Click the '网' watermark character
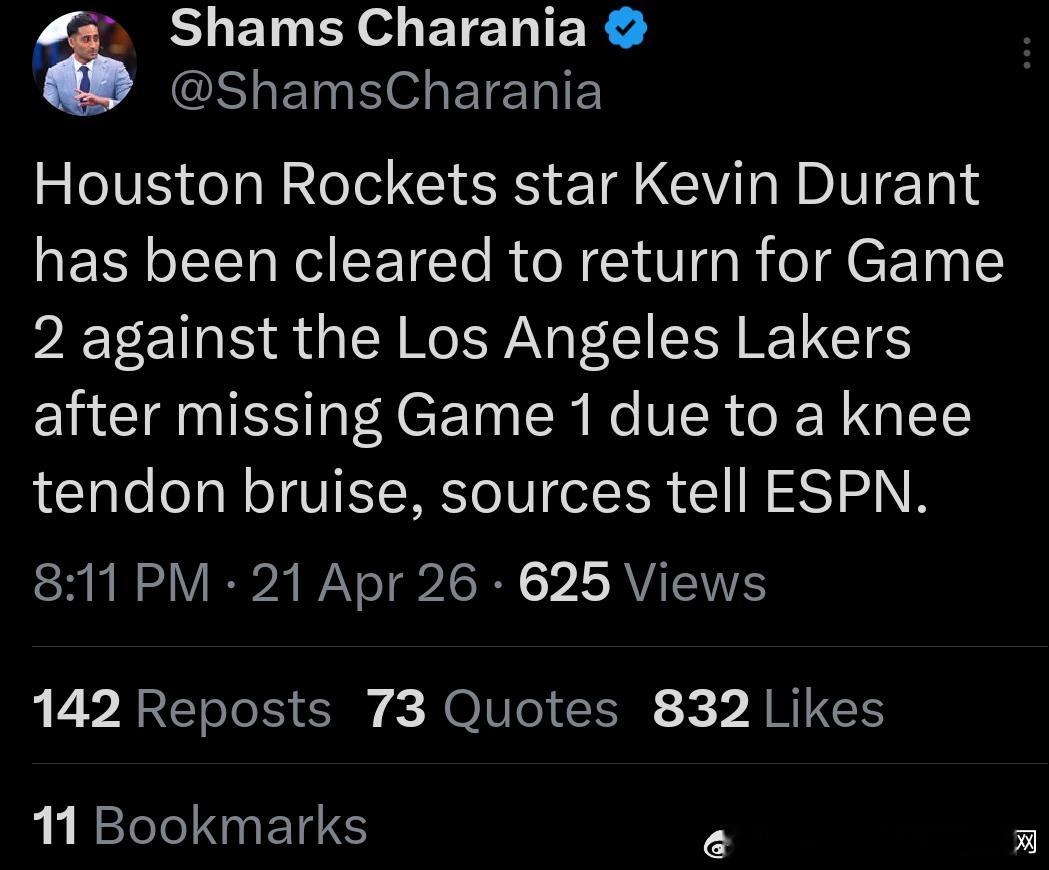The width and height of the screenshot is (1049, 870). (x=1025, y=842)
